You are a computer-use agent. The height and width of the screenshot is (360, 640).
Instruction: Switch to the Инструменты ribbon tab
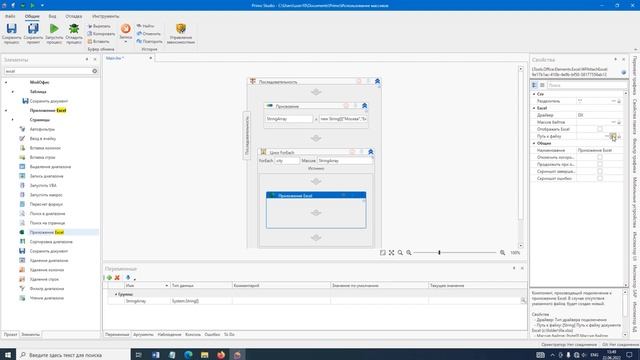(105, 16)
